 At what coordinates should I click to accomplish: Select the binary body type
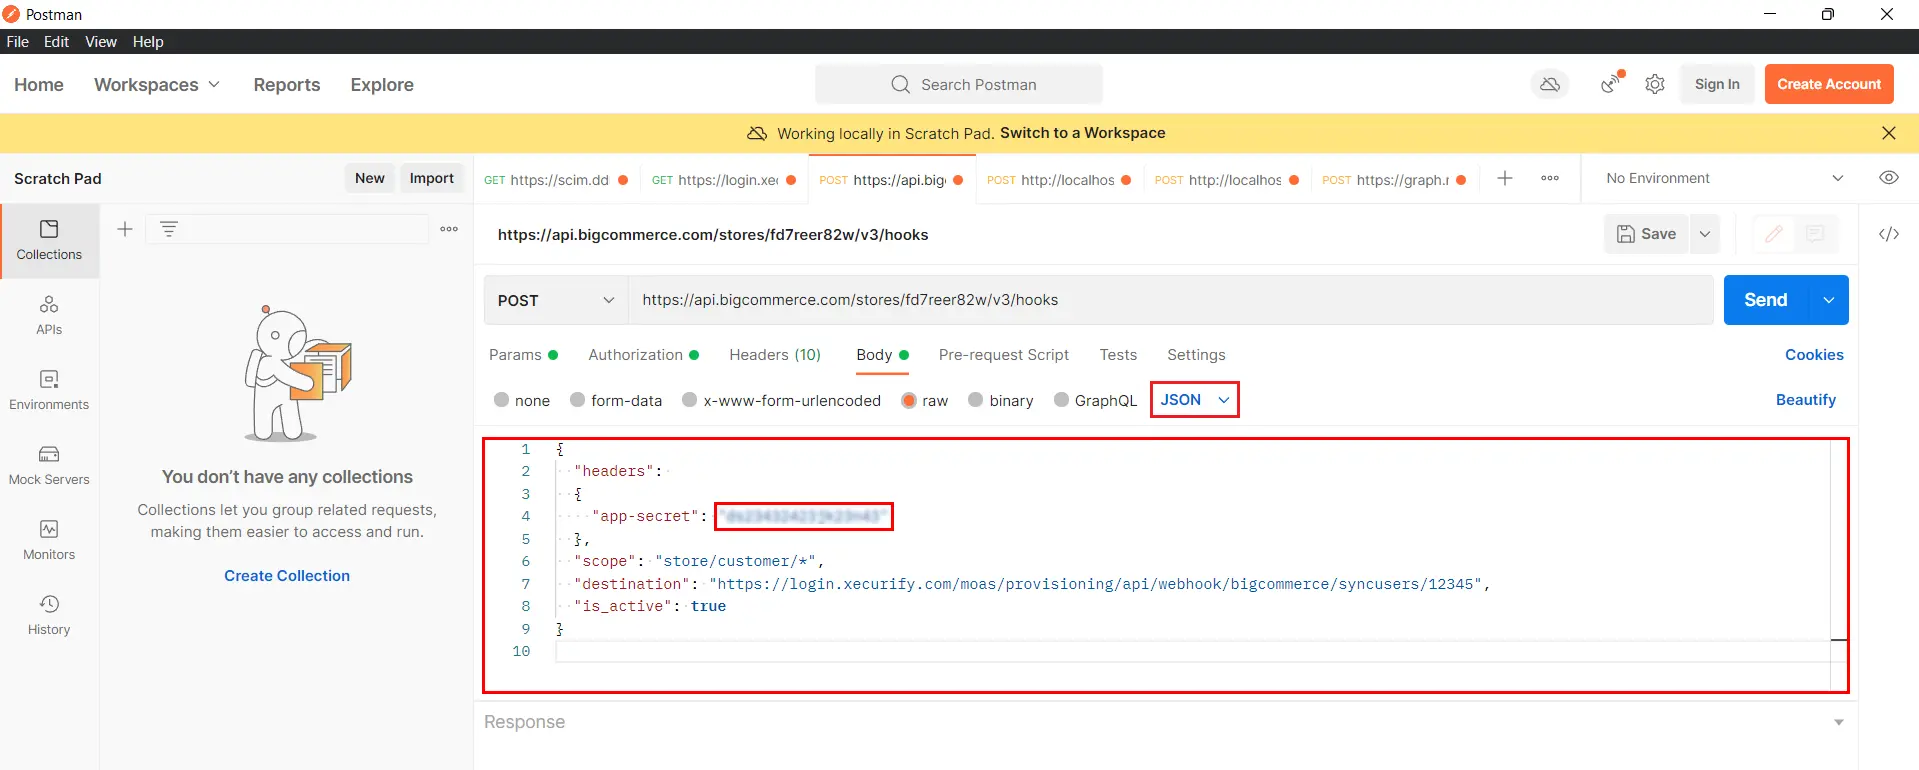click(976, 400)
